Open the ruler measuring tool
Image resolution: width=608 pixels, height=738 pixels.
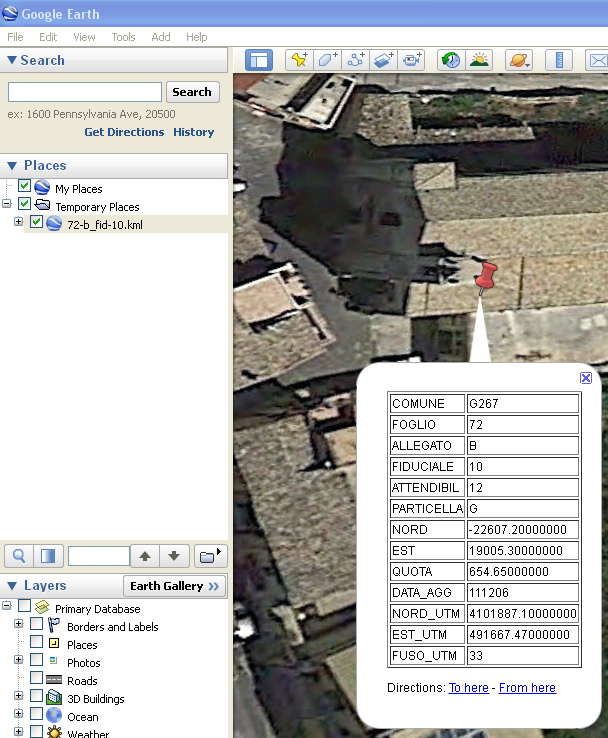coord(559,60)
